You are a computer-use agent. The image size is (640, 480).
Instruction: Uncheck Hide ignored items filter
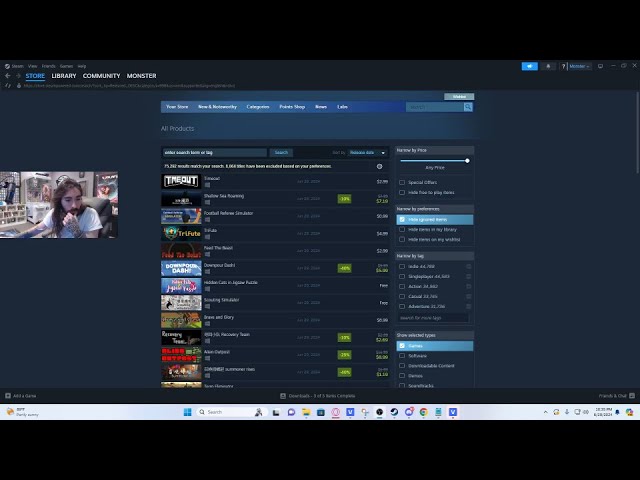point(402,219)
